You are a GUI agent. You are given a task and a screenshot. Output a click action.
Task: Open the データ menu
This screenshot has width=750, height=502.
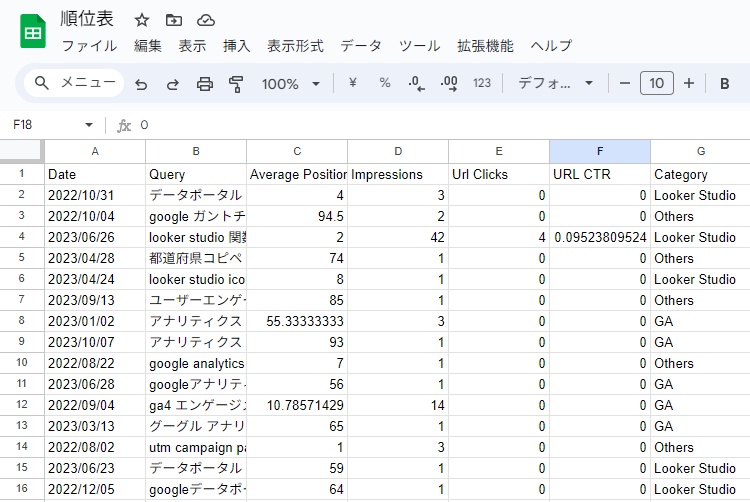(x=361, y=46)
